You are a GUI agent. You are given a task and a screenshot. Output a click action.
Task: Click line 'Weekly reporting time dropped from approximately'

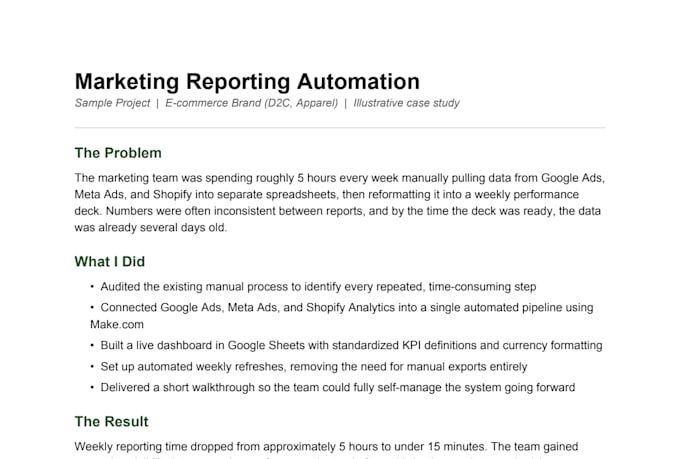(326, 447)
